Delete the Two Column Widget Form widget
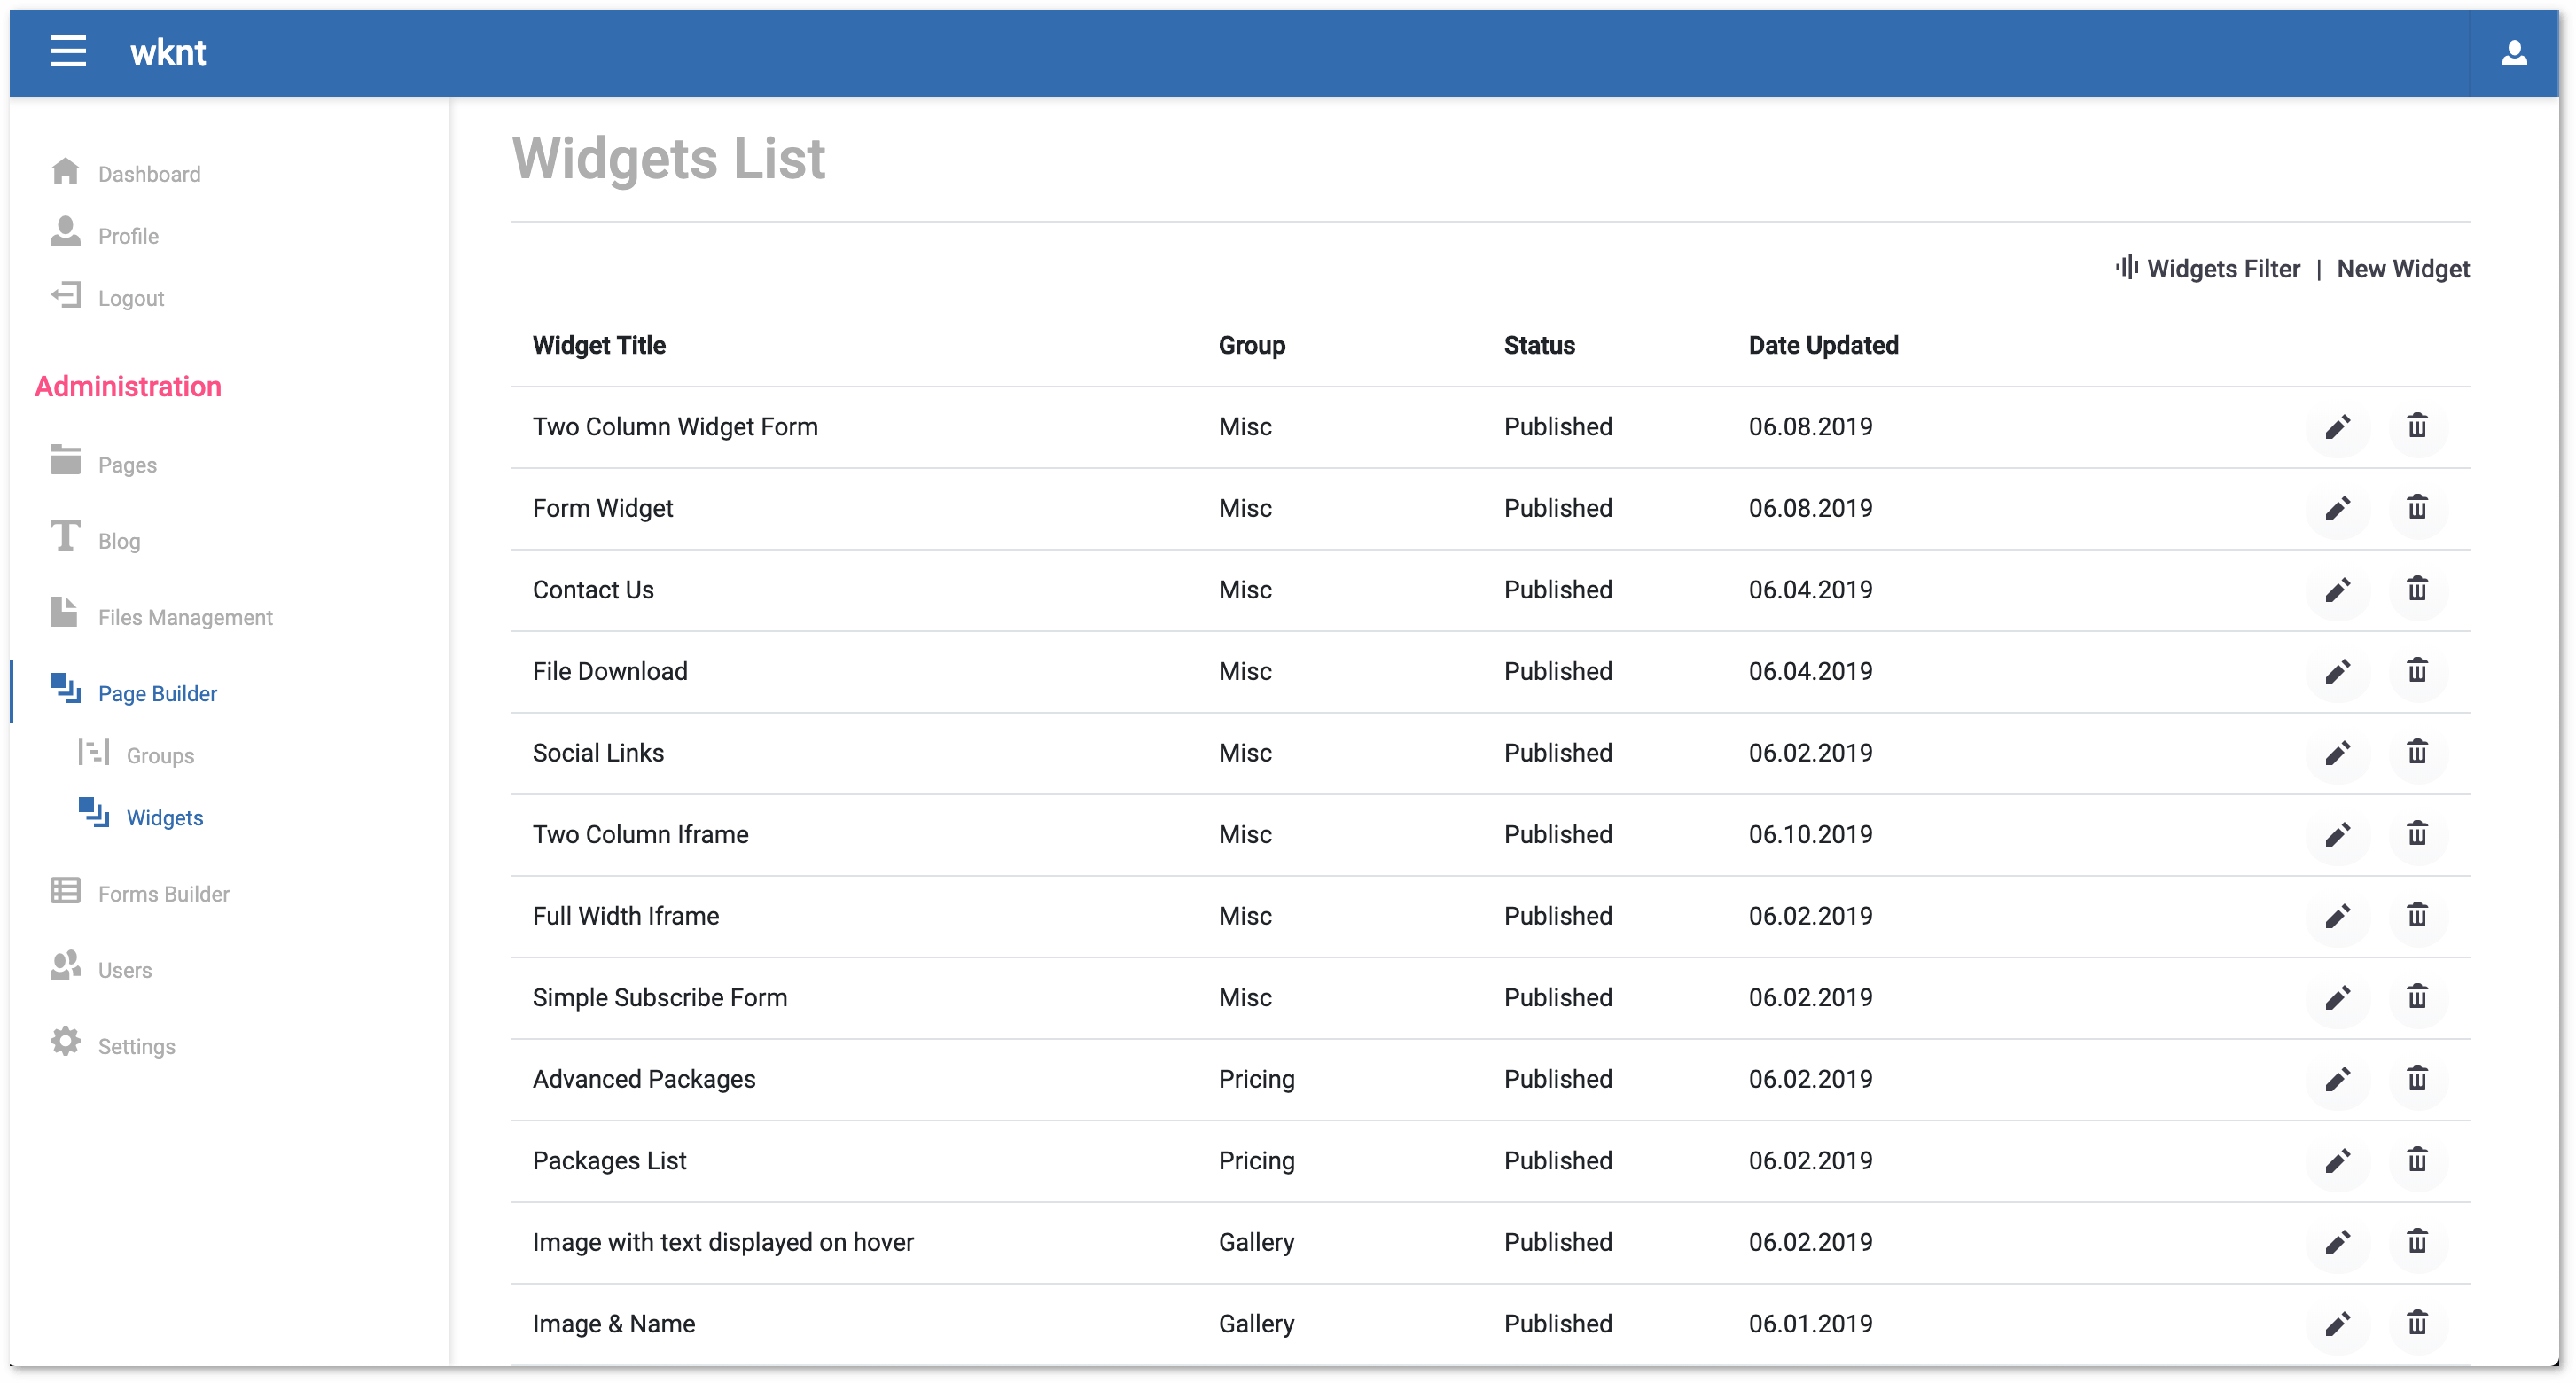 [x=2417, y=426]
